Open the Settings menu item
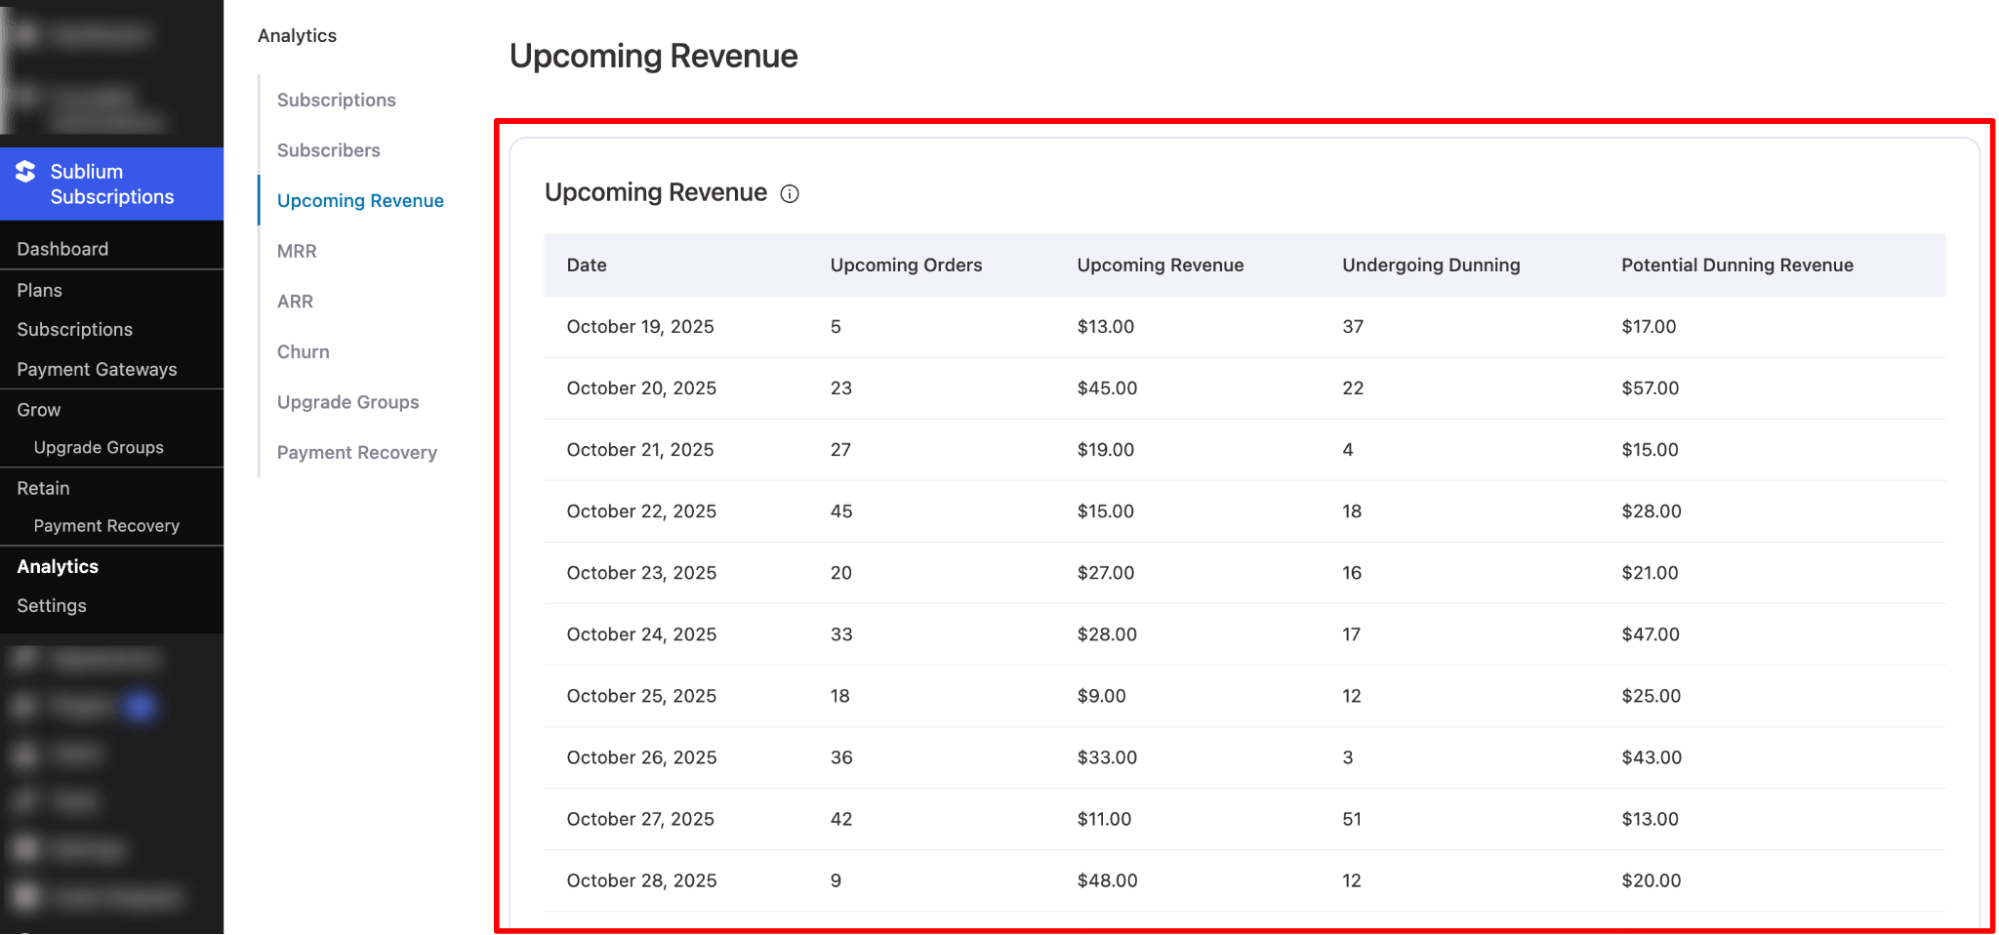The image size is (1999, 935). tap(51, 605)
